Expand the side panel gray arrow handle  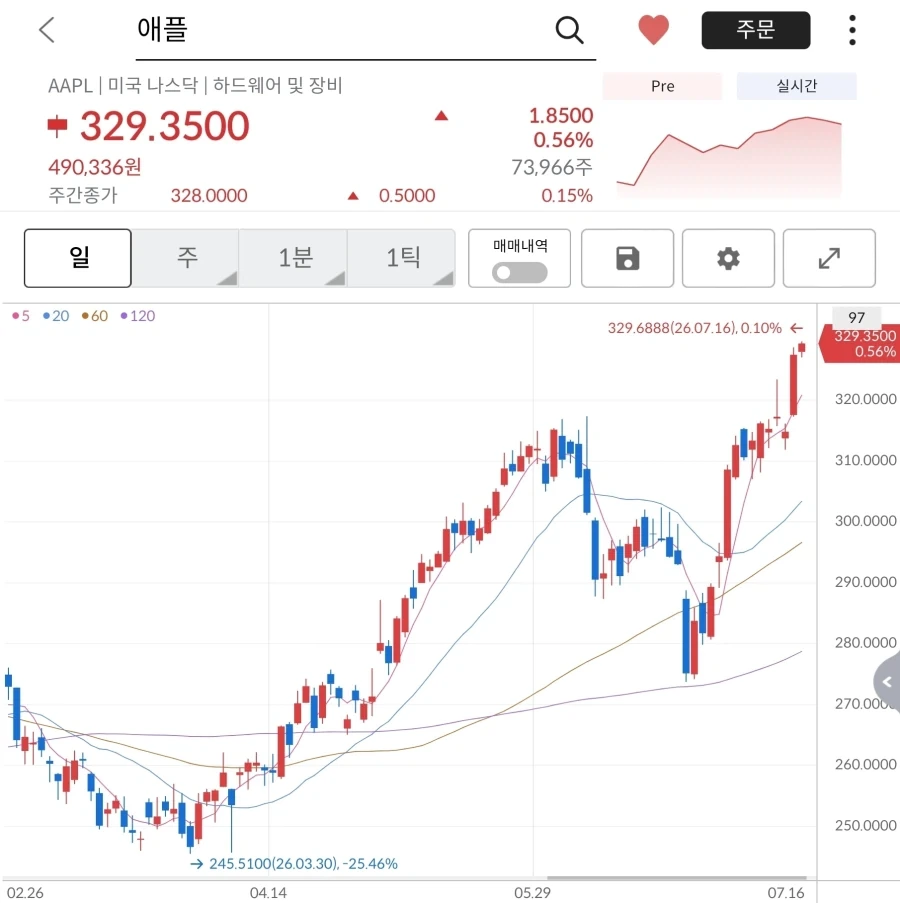[x=887, y=682]
